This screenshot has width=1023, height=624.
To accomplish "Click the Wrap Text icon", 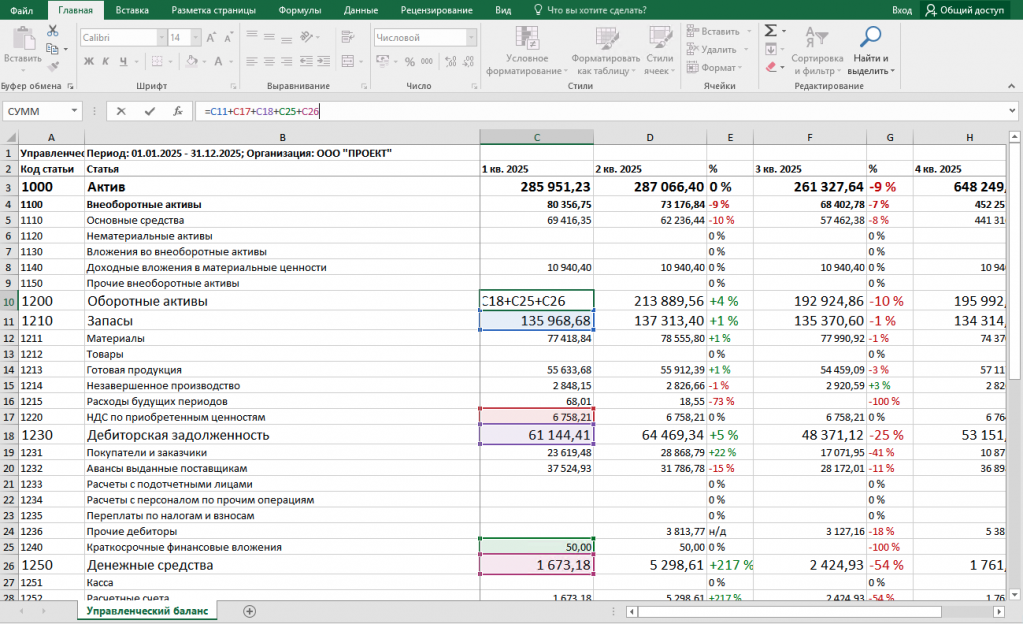I will 348,37.
